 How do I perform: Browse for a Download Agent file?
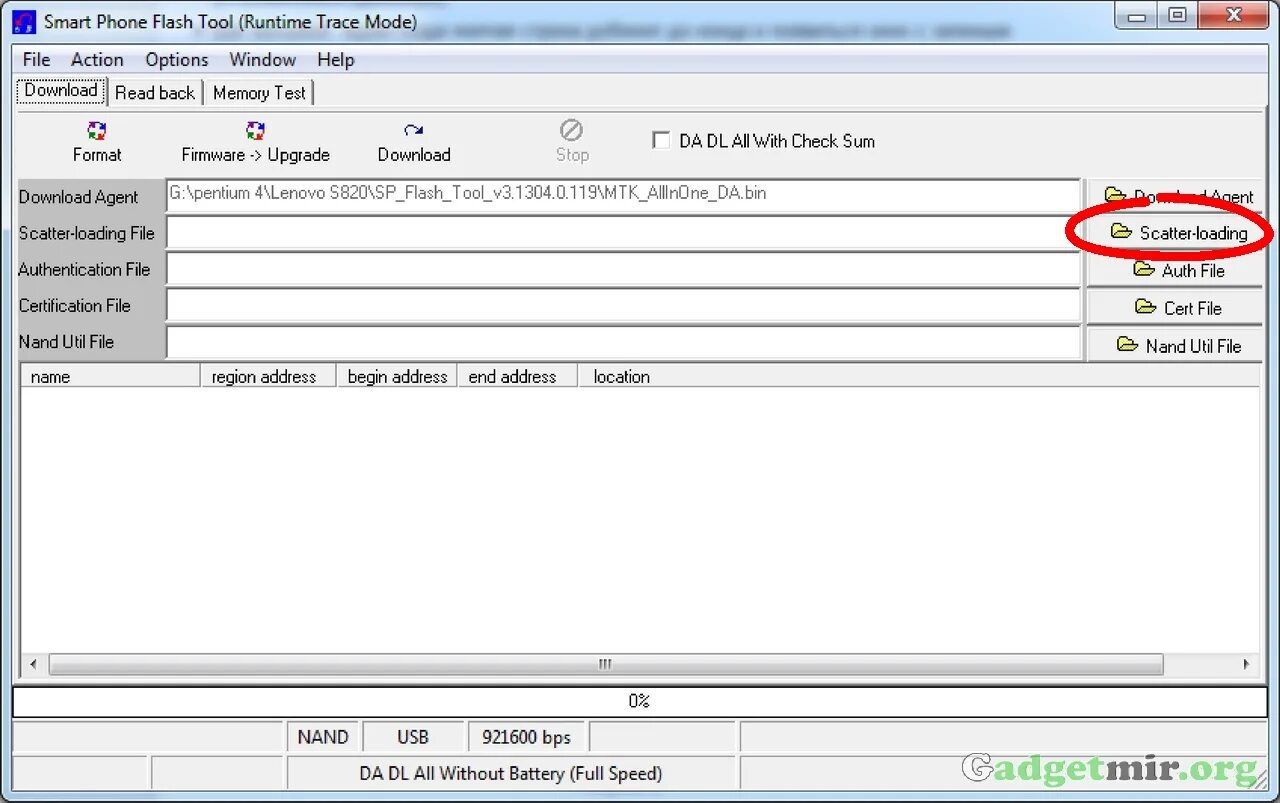(x=1175, y=196)
